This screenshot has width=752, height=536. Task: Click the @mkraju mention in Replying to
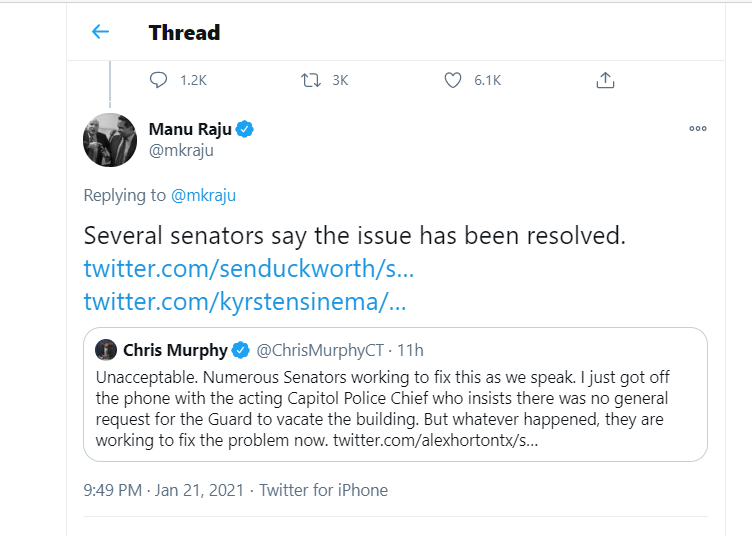[203, 196]
